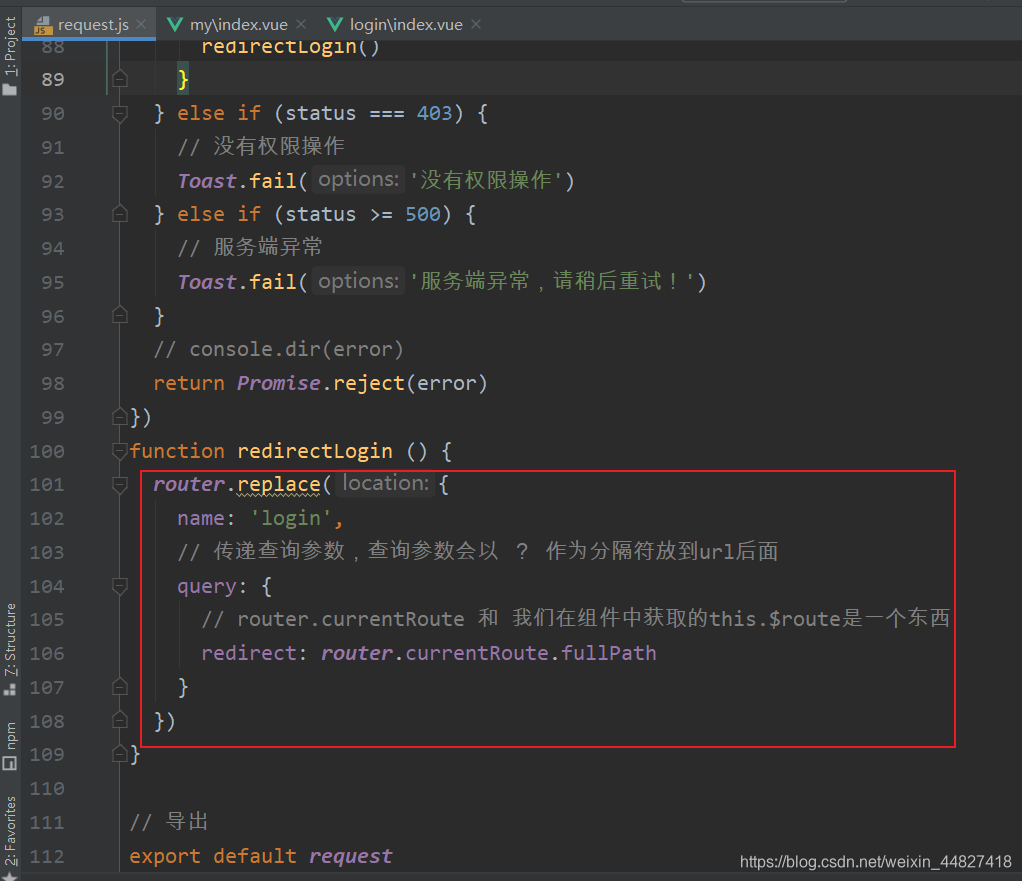Switch to the request.js editor tab
Screen dimensions: 1022x881
[89, 25]
